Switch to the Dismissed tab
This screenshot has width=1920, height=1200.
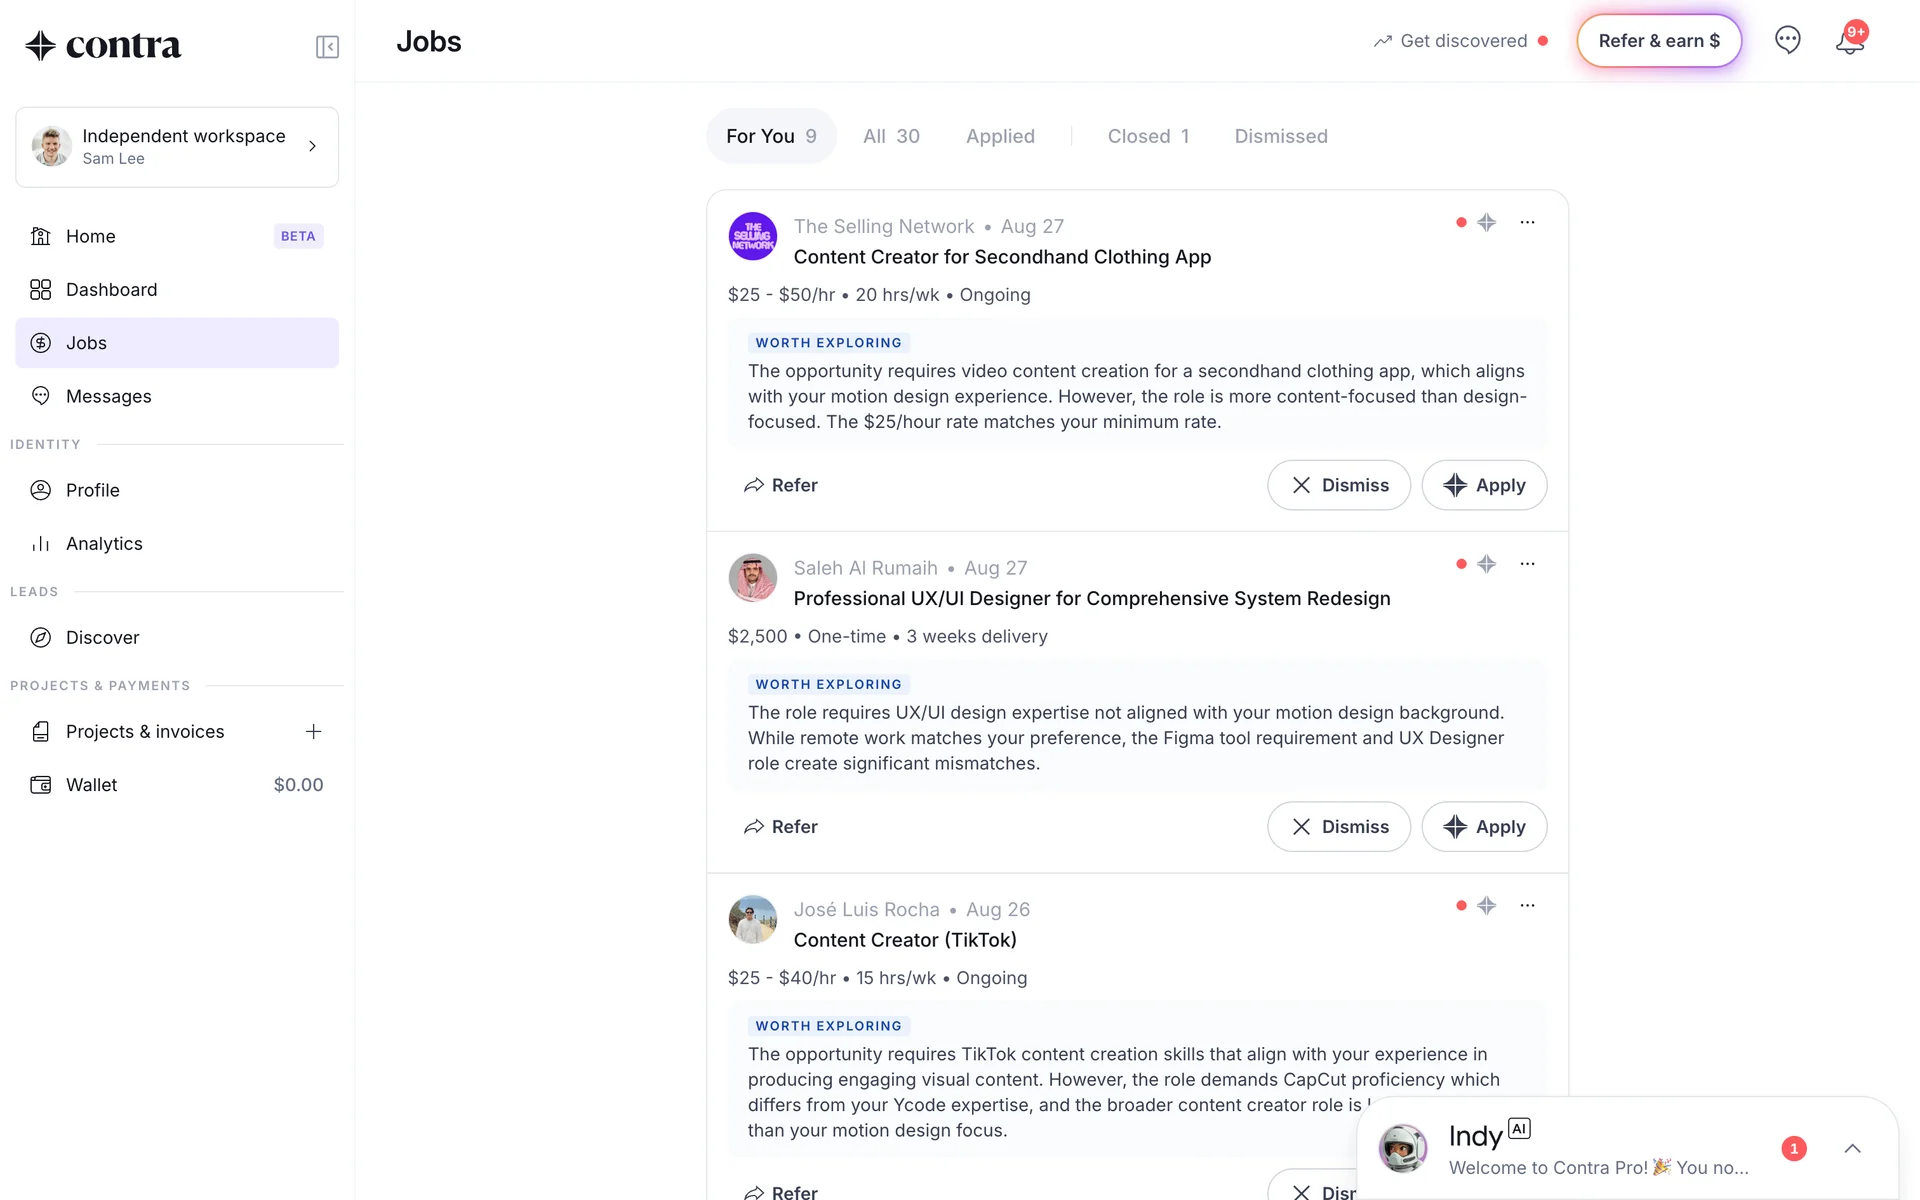[x=1280, y=136]
